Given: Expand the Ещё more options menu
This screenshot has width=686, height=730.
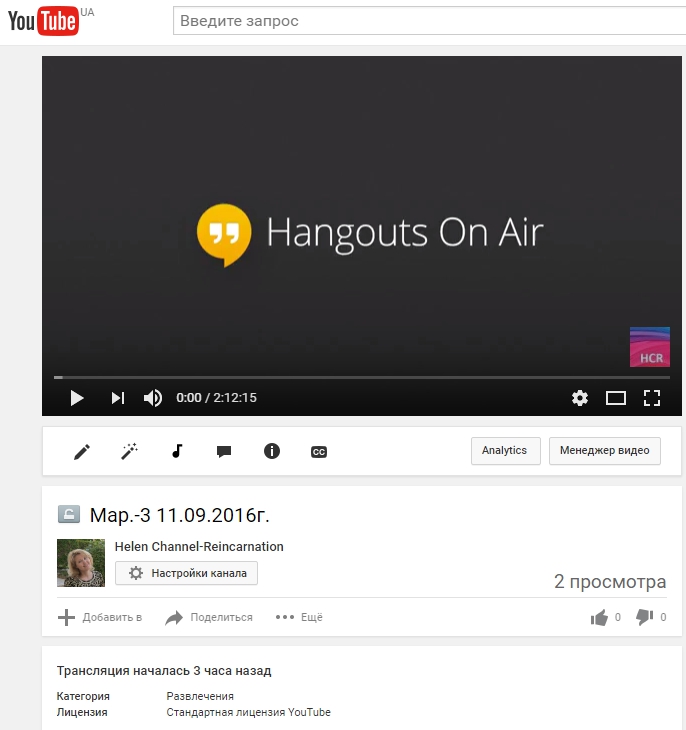Looking at the screenshot, I should (299, 617).
